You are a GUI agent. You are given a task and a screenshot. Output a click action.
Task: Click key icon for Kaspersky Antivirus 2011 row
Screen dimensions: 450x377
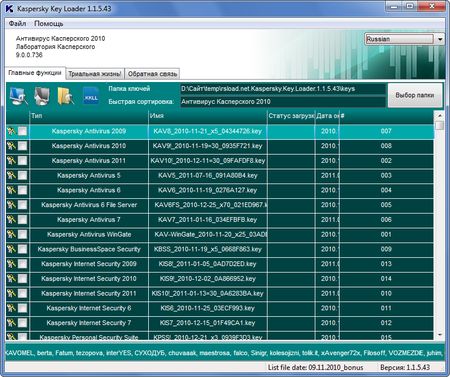click(x=11, y=161)
